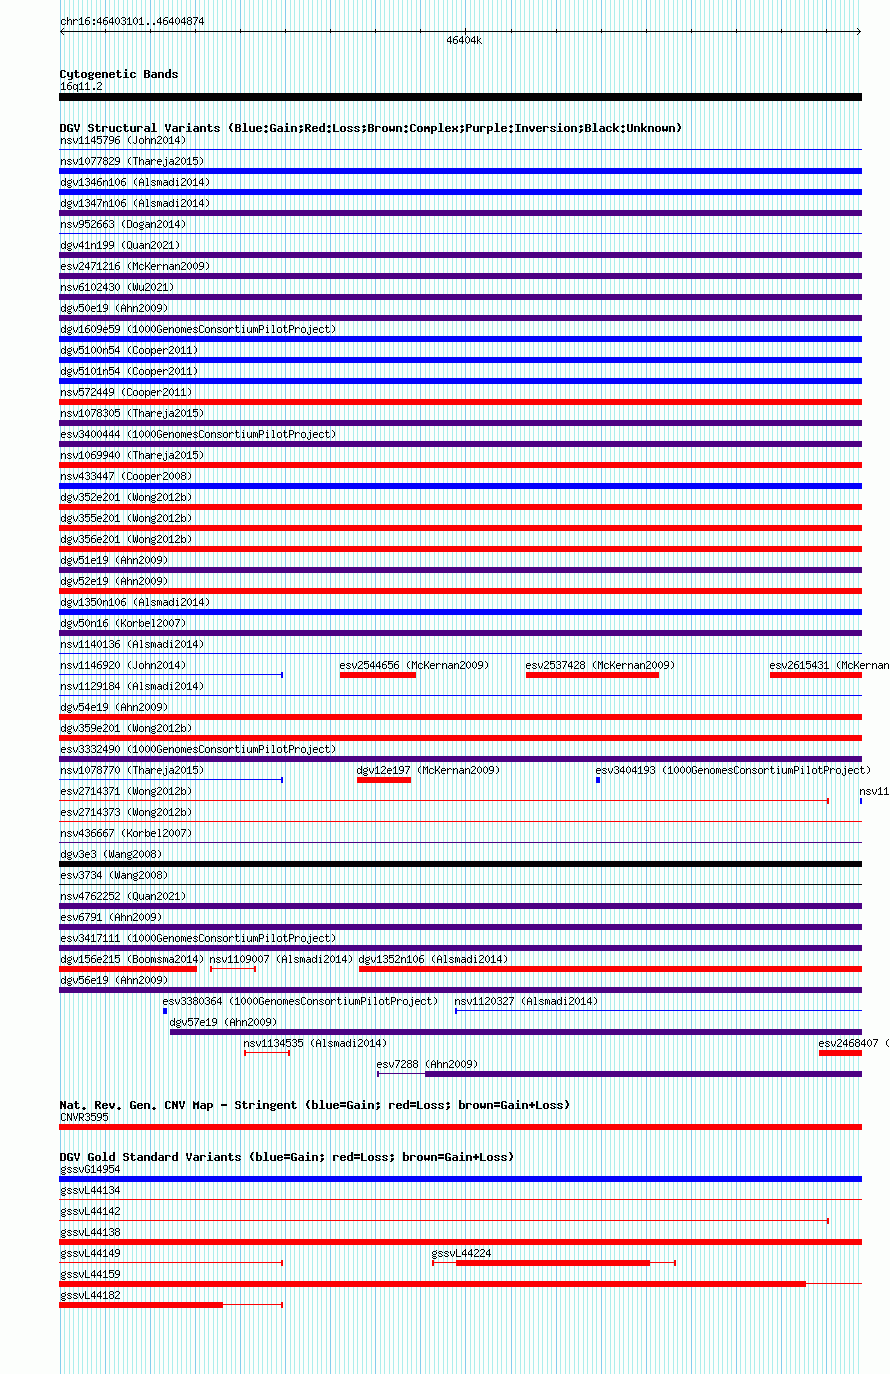The image size is (890, 1374).
Task: Open dgv1346n106 (Alsmadi2014) variant
Action: click(134, 182)
